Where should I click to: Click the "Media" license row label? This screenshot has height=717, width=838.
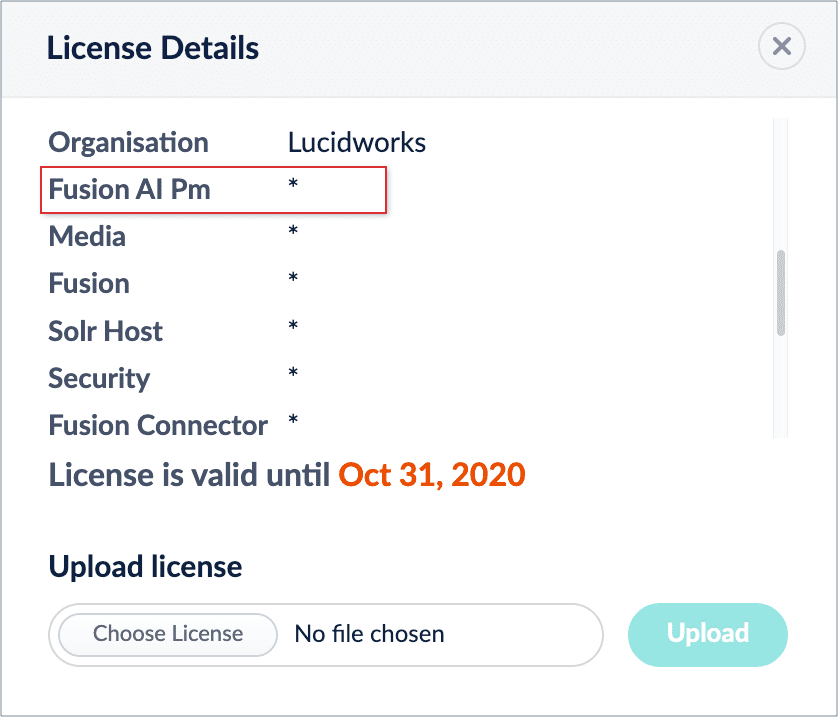pos(87,237)
